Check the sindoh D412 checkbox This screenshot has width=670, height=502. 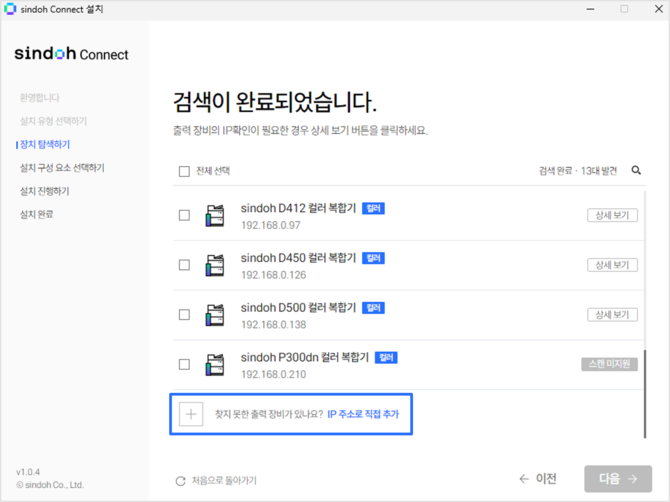click(184, 215)
